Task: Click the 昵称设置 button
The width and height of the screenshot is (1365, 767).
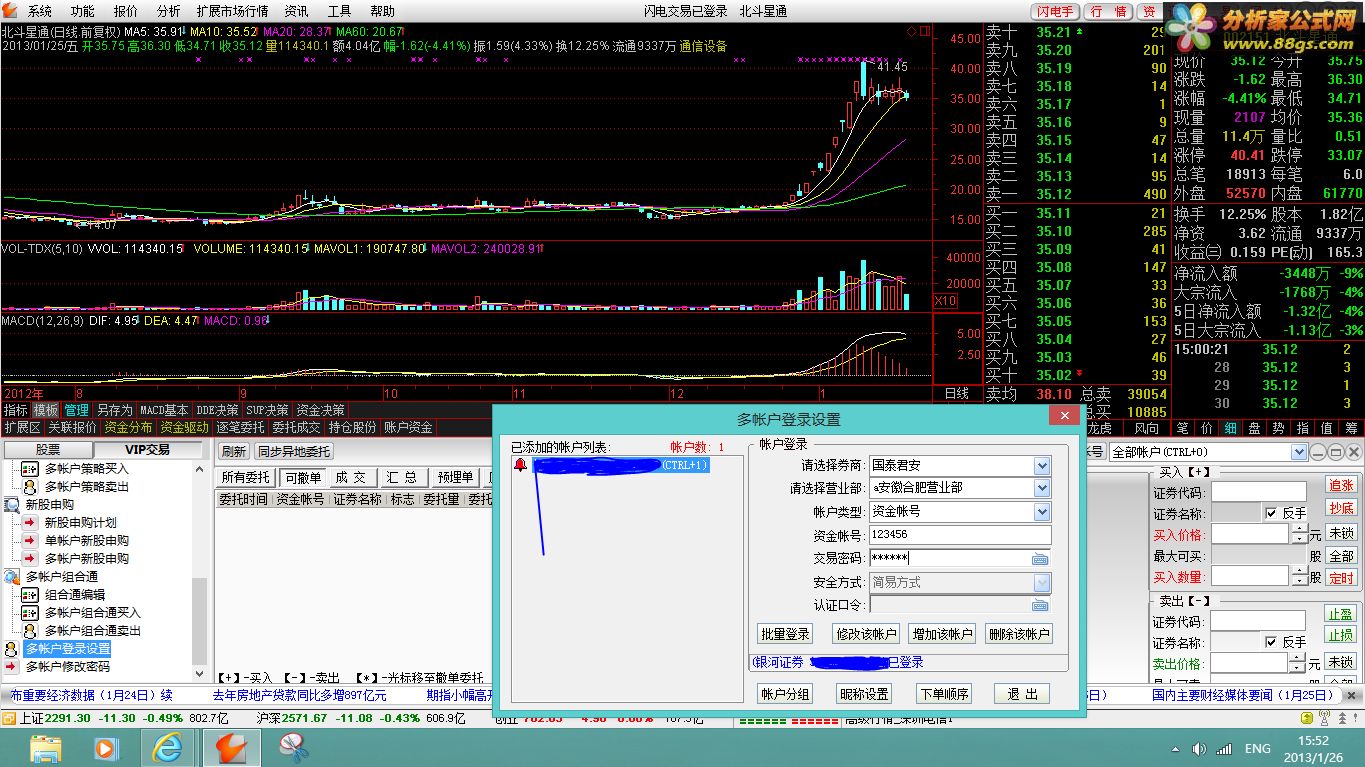Action: [x=864, y=694]
